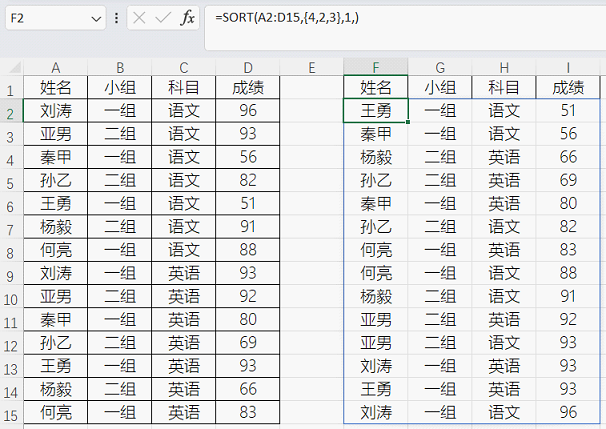Screen dimensions: 606x429
Task: Click cell B1 containing 小组
Action: coord(120,87)
